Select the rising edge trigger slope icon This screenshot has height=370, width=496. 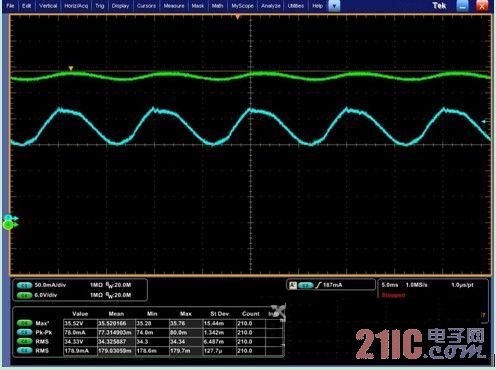[318, 285]
